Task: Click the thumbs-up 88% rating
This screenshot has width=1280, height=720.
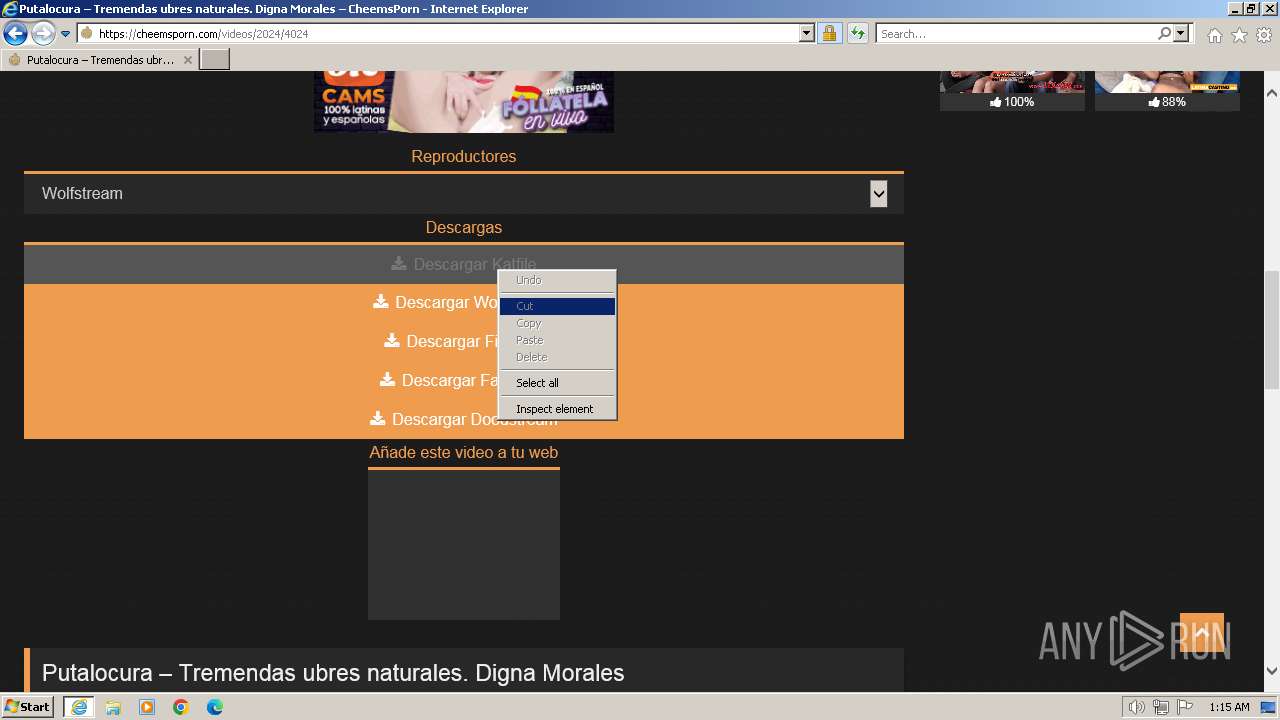Action: point(1167,102)
